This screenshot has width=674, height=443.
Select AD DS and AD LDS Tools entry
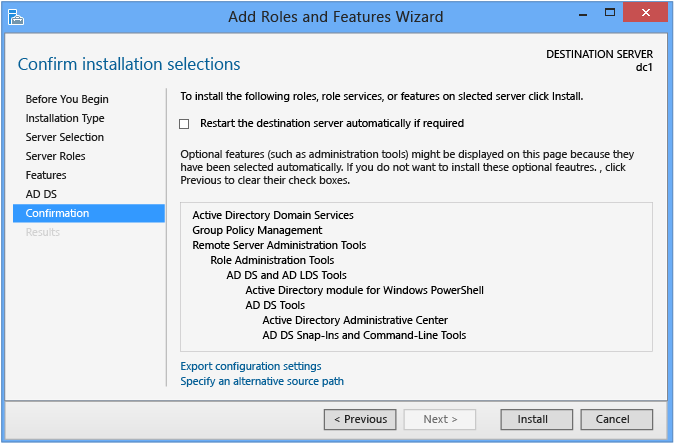tap(286, 275)
